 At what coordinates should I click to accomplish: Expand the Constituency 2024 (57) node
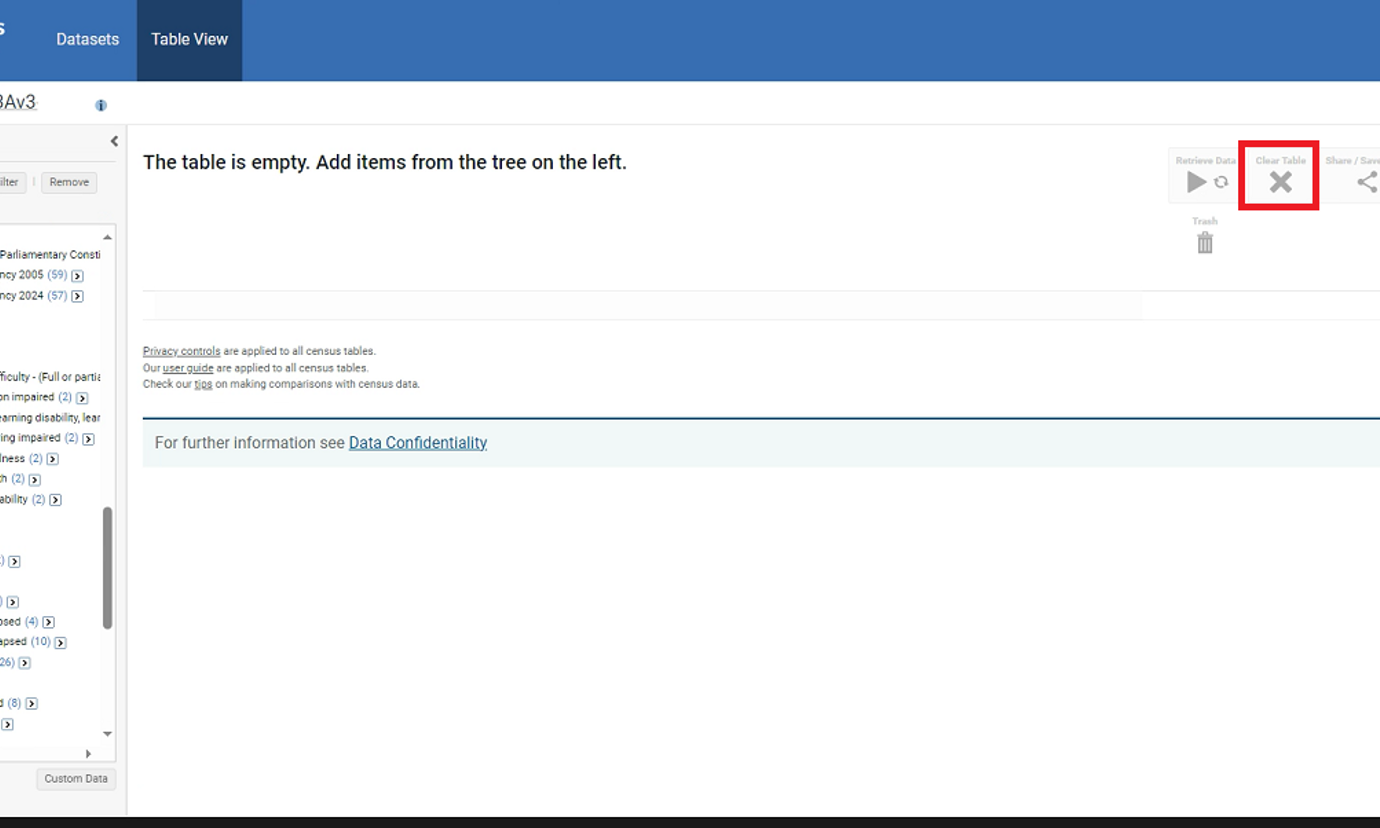click(77, 296)
